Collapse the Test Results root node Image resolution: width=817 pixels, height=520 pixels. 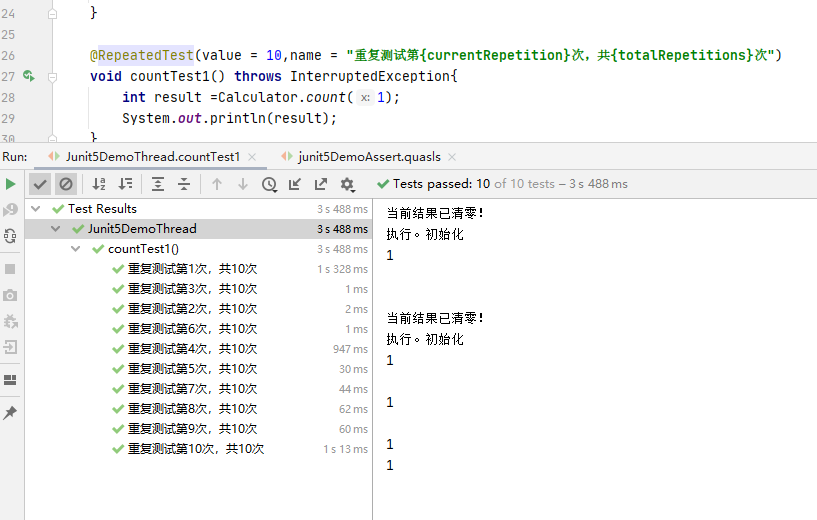click(37, 209)
